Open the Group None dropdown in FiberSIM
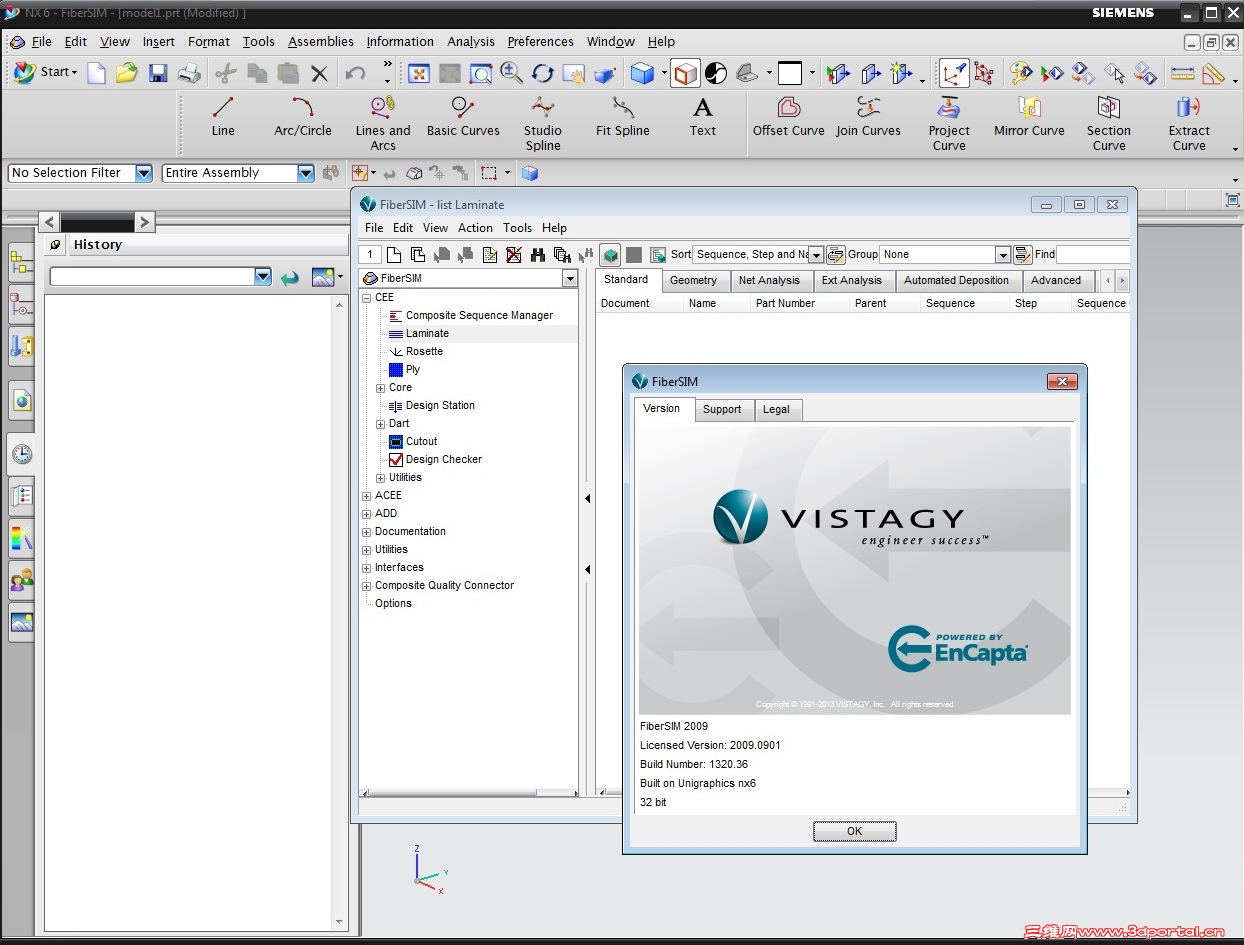This screenshot has width=1244, height=945. (1003, 254)
